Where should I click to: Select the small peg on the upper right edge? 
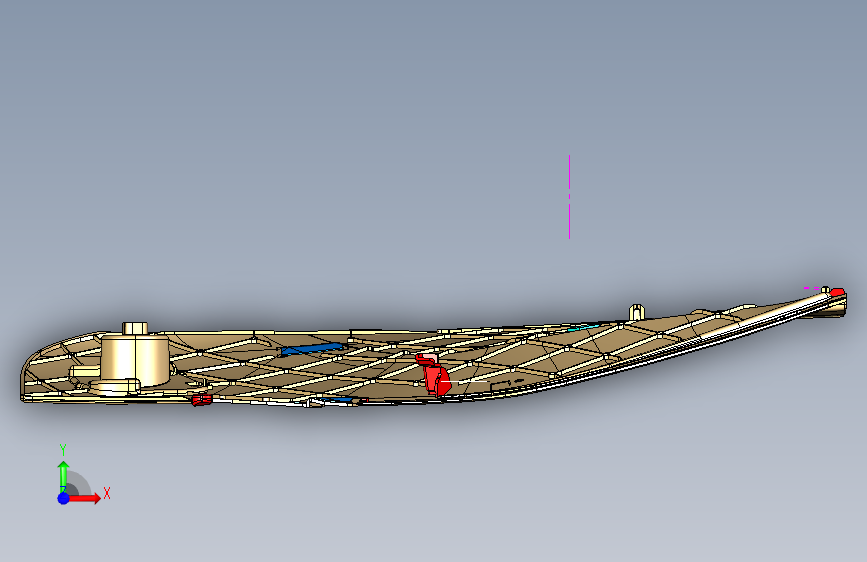(636, 311)
